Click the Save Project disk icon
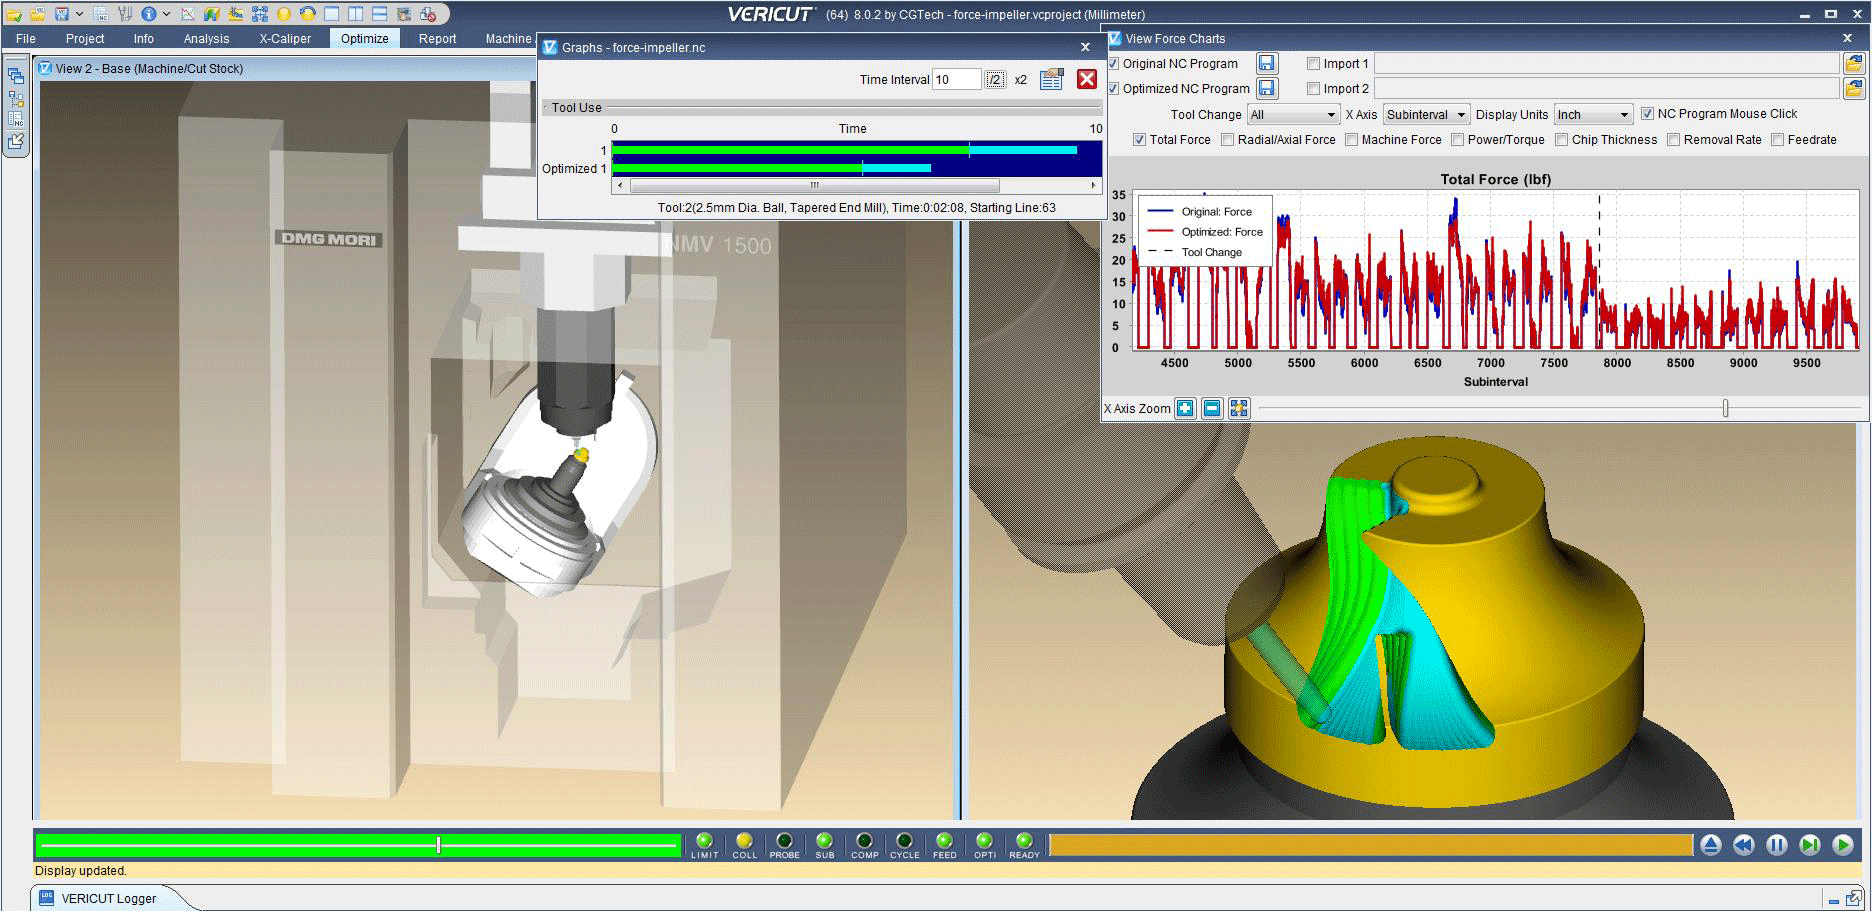Viewport: 1872px width, 911px height. point(62,14)
